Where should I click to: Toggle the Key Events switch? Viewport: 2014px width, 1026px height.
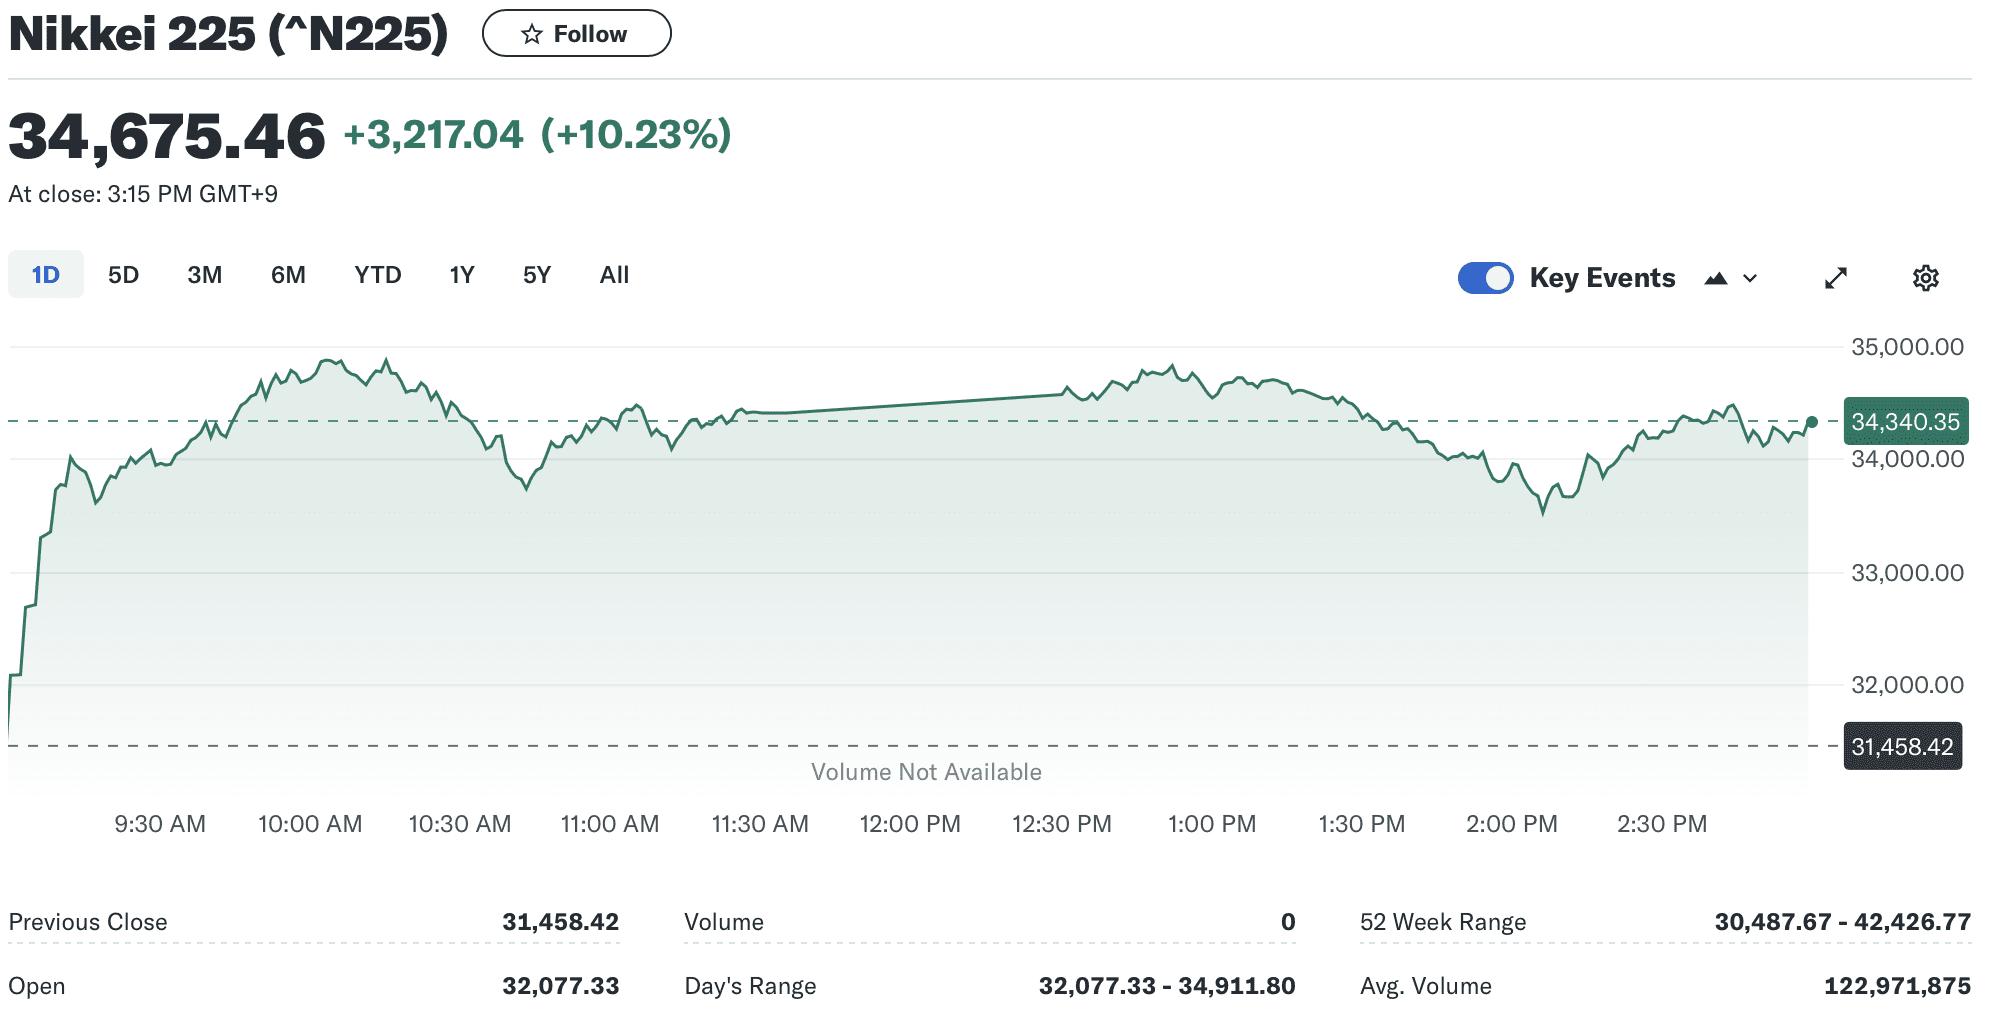tap(1485, 278)
